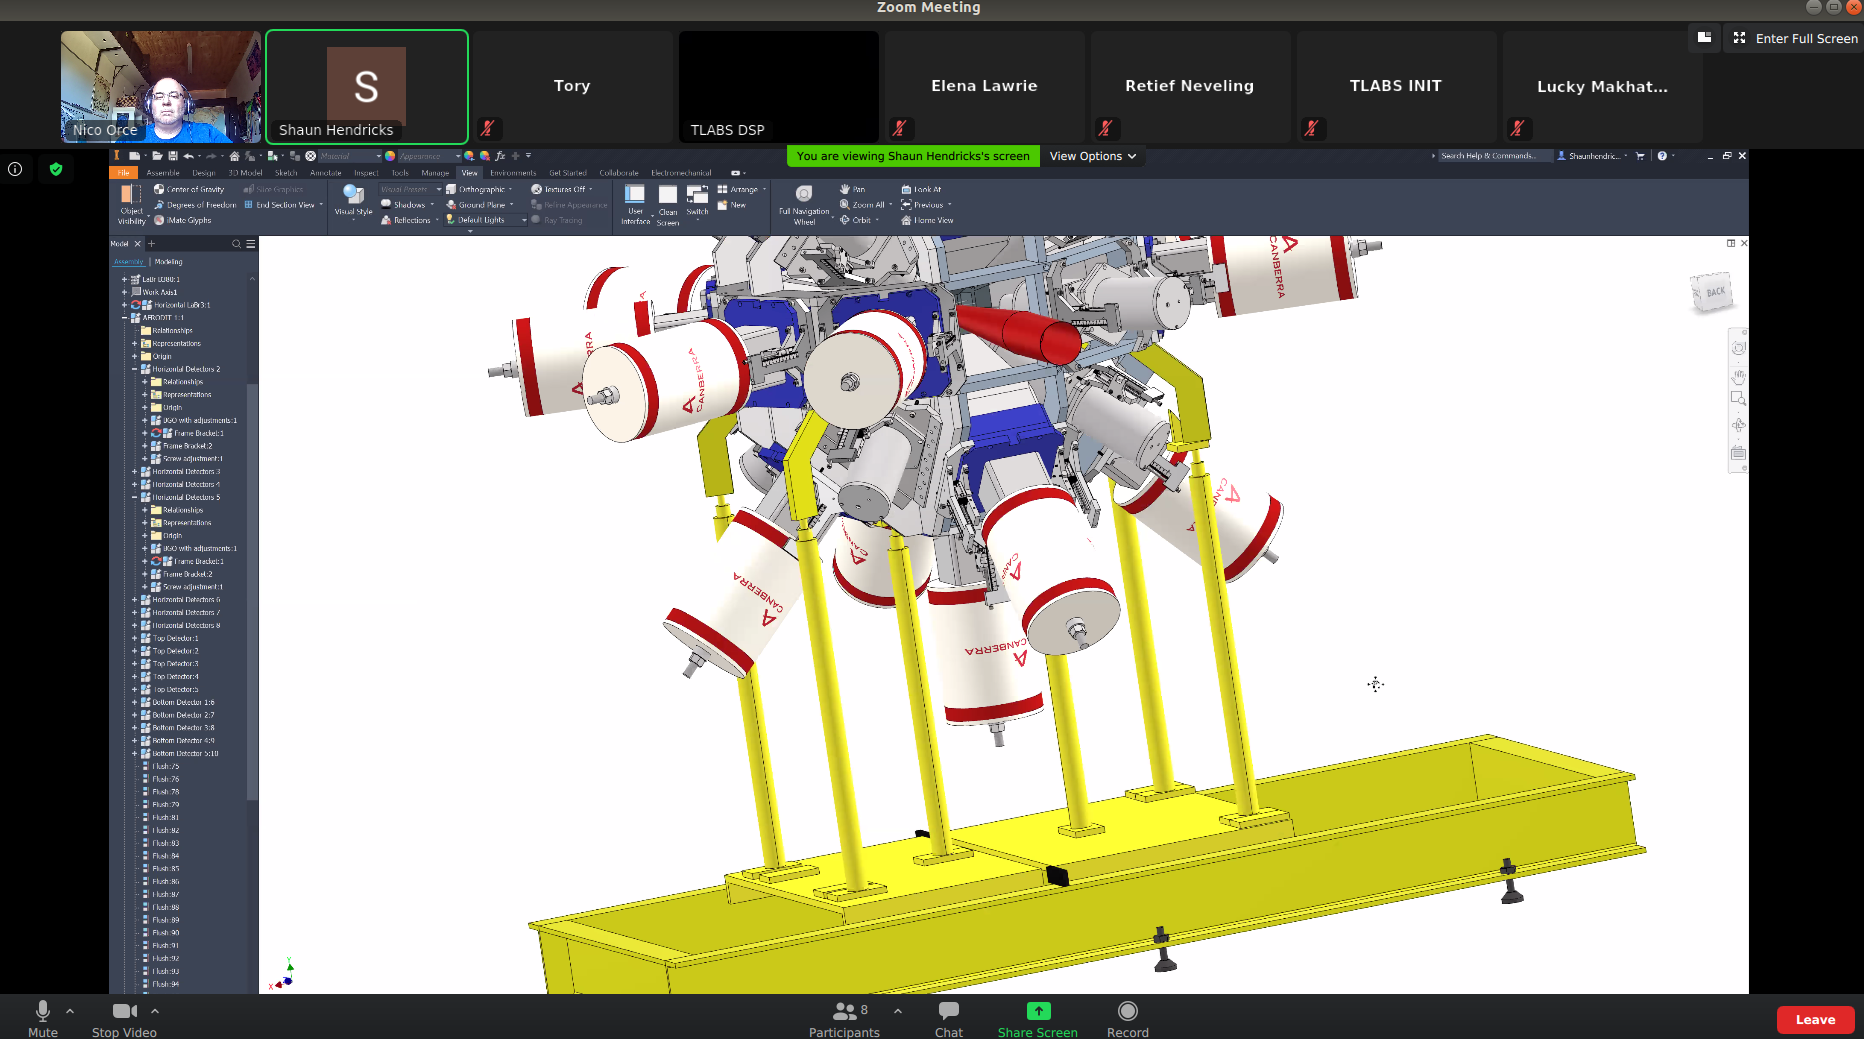Open a New window in Inventor
This screenshot has height=1039, width=1864.
(x=732, y=205)
